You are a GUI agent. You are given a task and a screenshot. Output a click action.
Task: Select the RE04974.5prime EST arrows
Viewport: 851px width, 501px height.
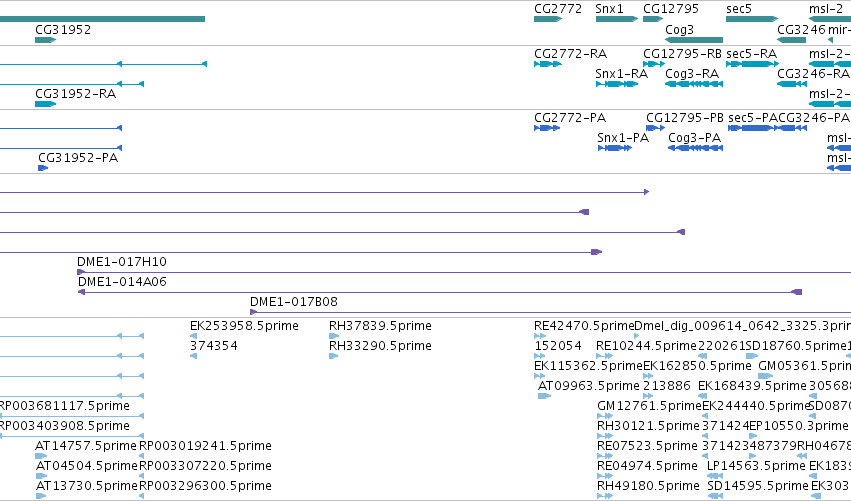pyautogui.click(x=605, y=476)
